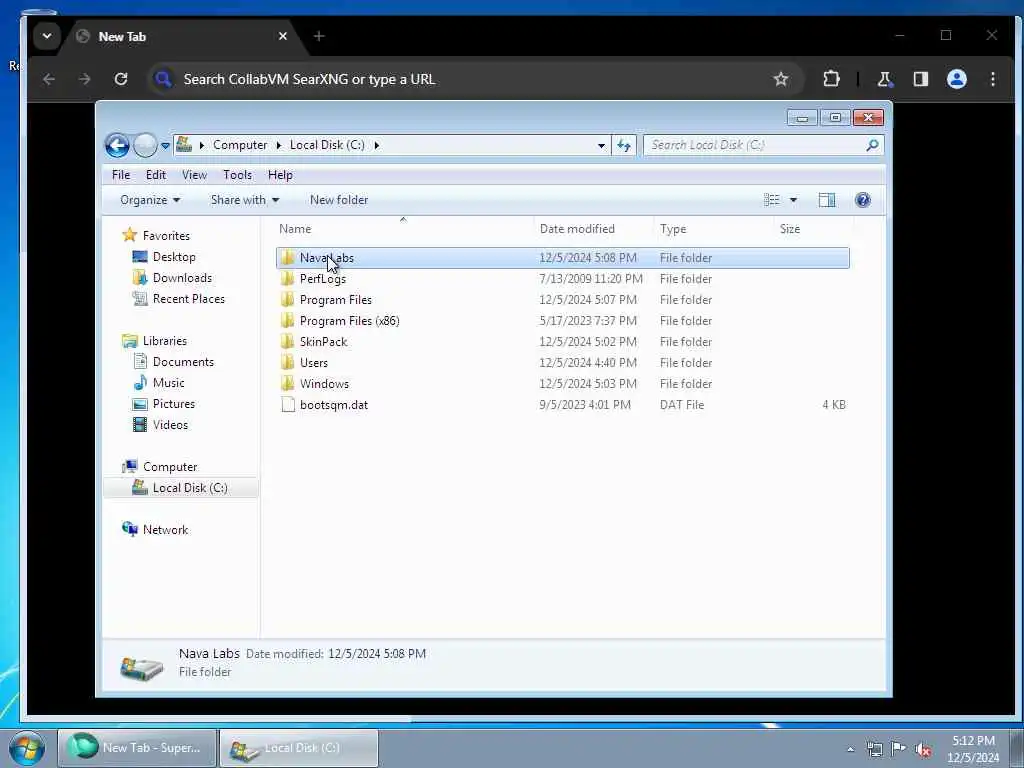The height and width of the screenshot is (768, 1024).
Task: Toggle the preview pane icon
Action: click(x=827, y=200)
